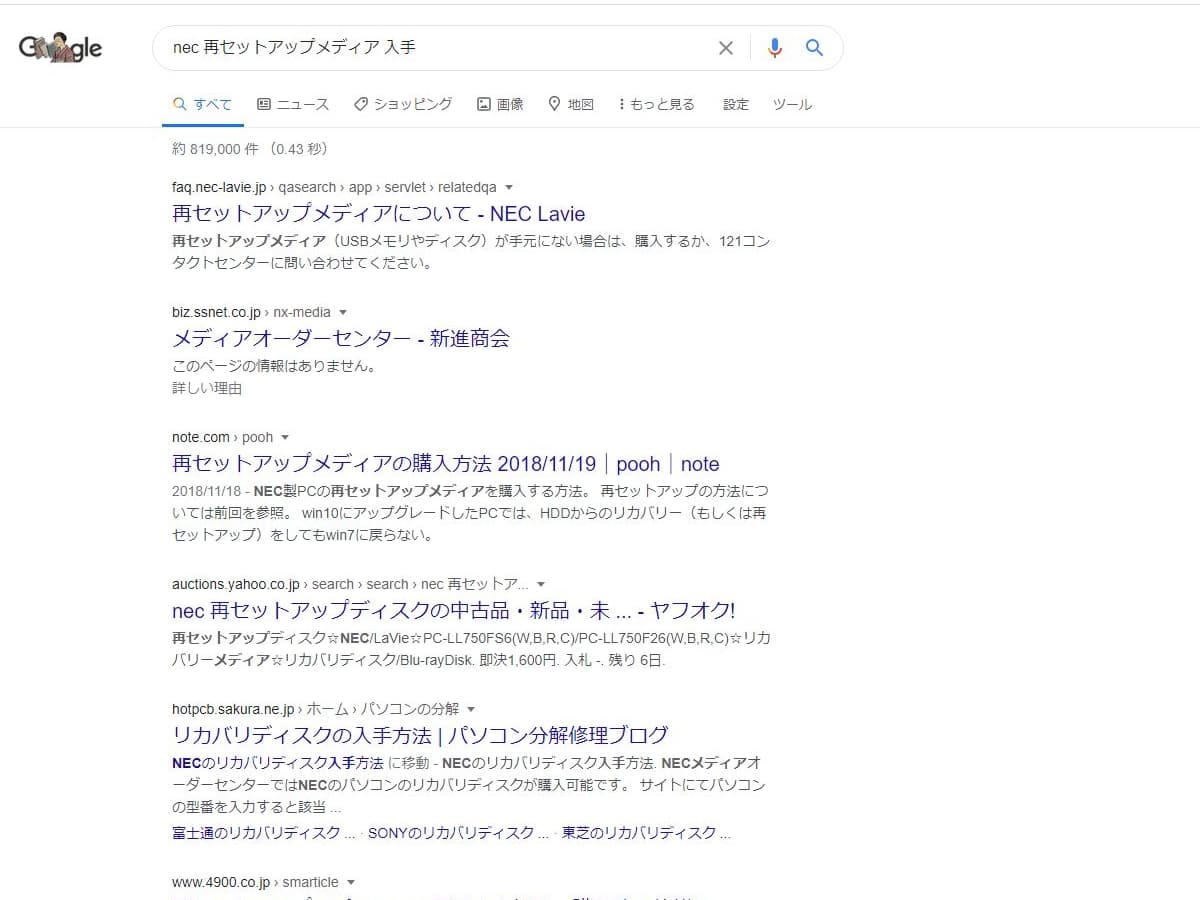Expand the もっと見る menu
This screenshot has height=900, width=1200.
[x=657, y=104]
